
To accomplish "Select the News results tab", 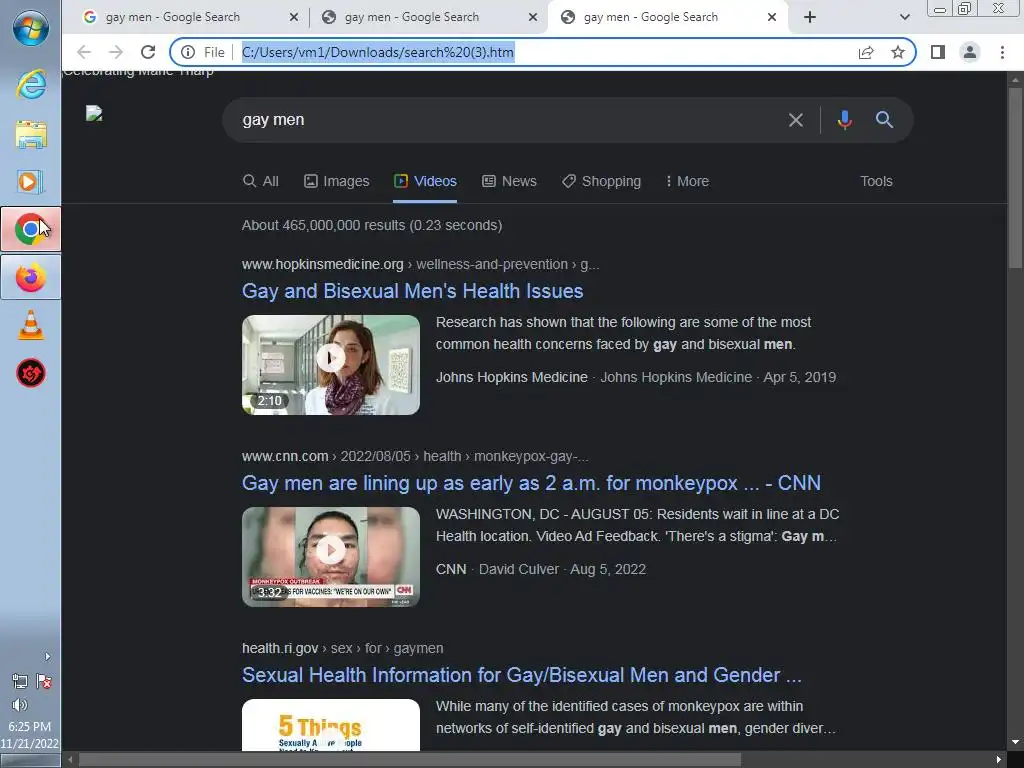I will [x=509, y=182].
